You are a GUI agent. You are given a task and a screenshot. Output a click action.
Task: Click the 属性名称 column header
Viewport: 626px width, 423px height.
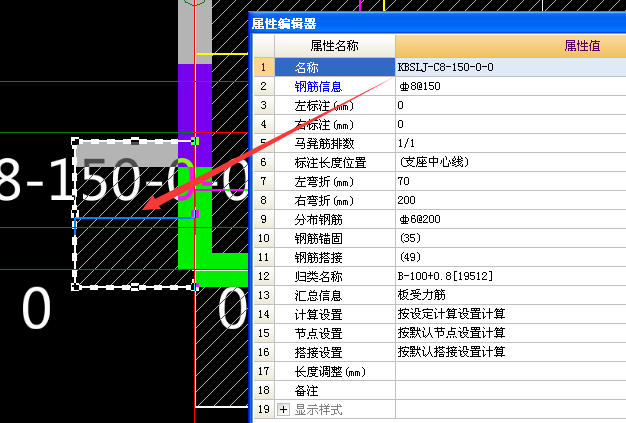pyautogui.click(x=335, y=46)
